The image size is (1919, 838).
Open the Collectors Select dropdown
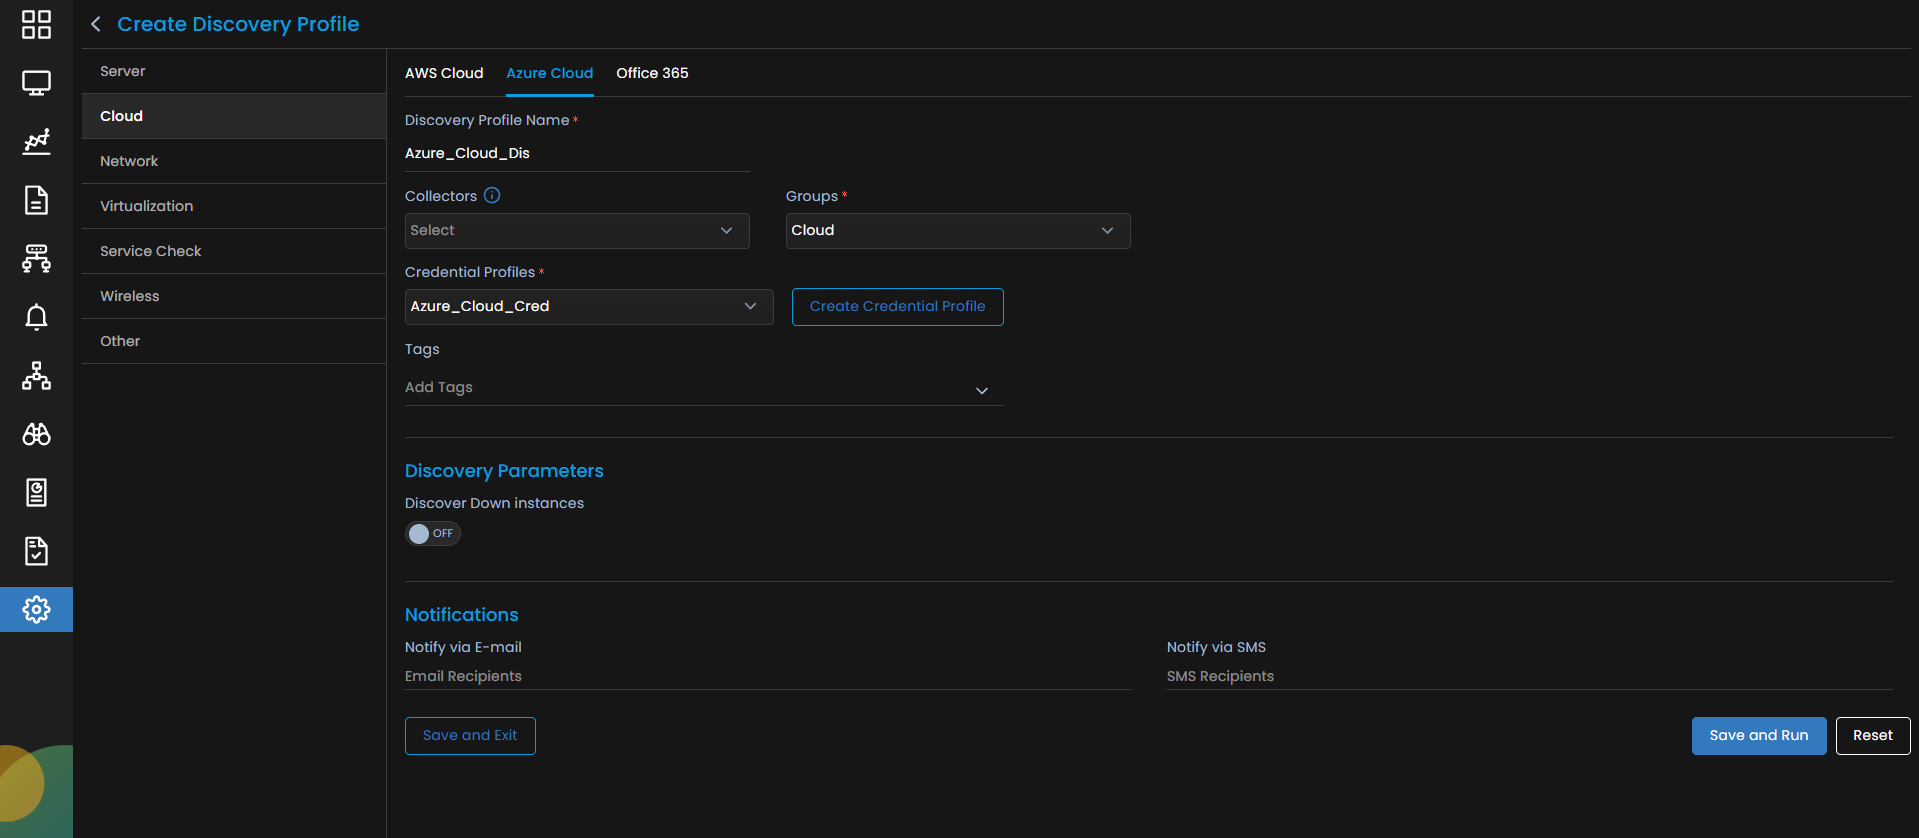click(577, 231)
